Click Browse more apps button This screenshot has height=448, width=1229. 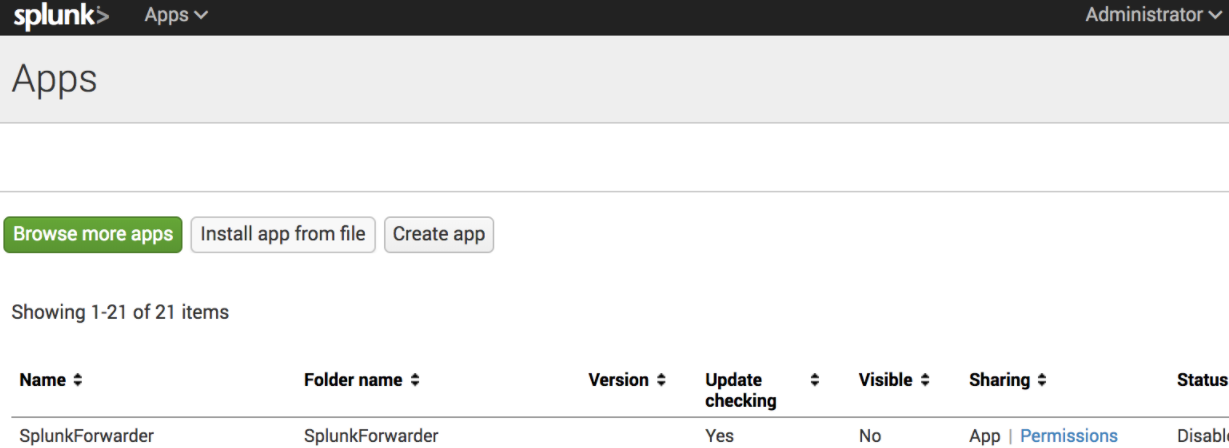93,234
